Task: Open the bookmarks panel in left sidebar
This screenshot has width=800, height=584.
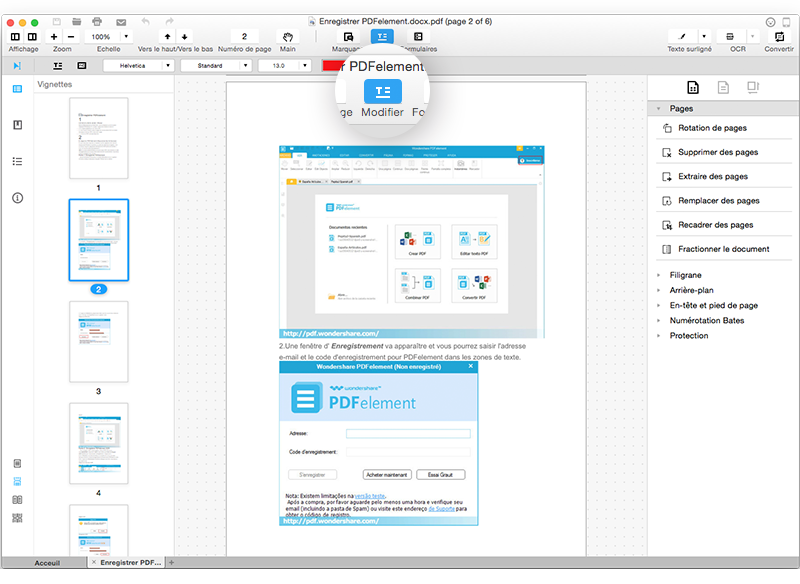Action: [17, 125]
